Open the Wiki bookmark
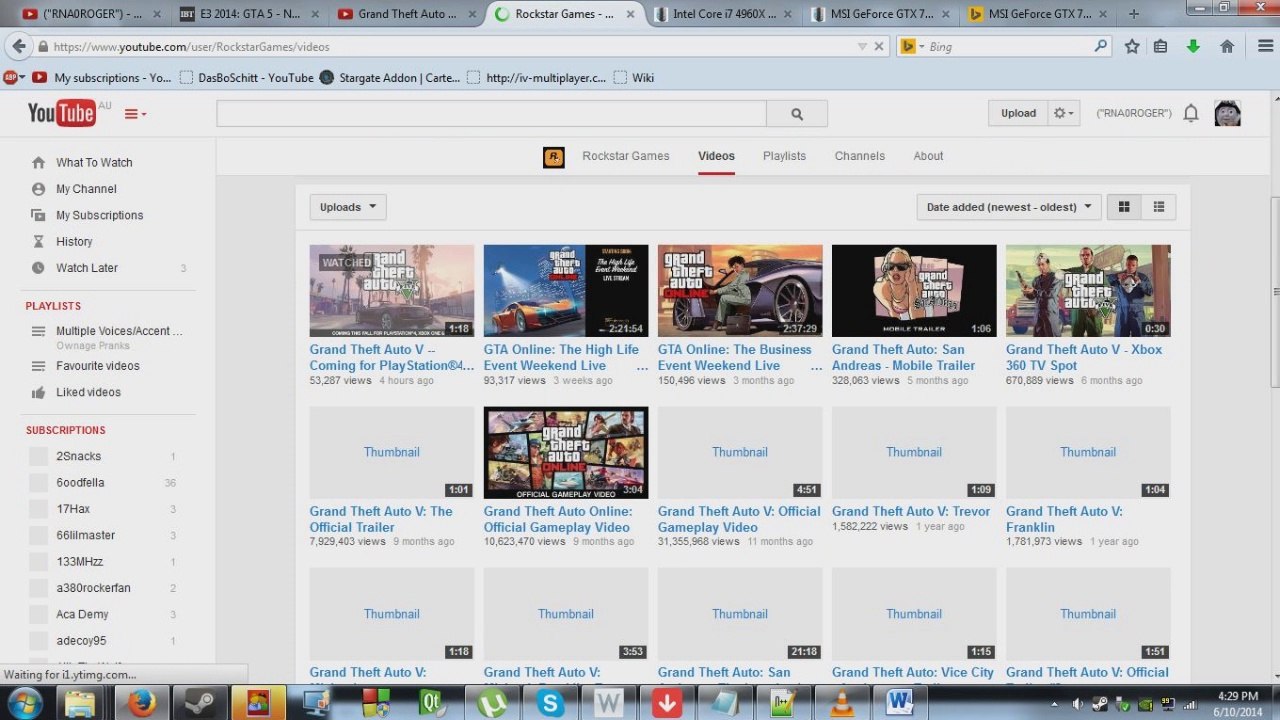The image size is (1280, 720). coord(633,78)
